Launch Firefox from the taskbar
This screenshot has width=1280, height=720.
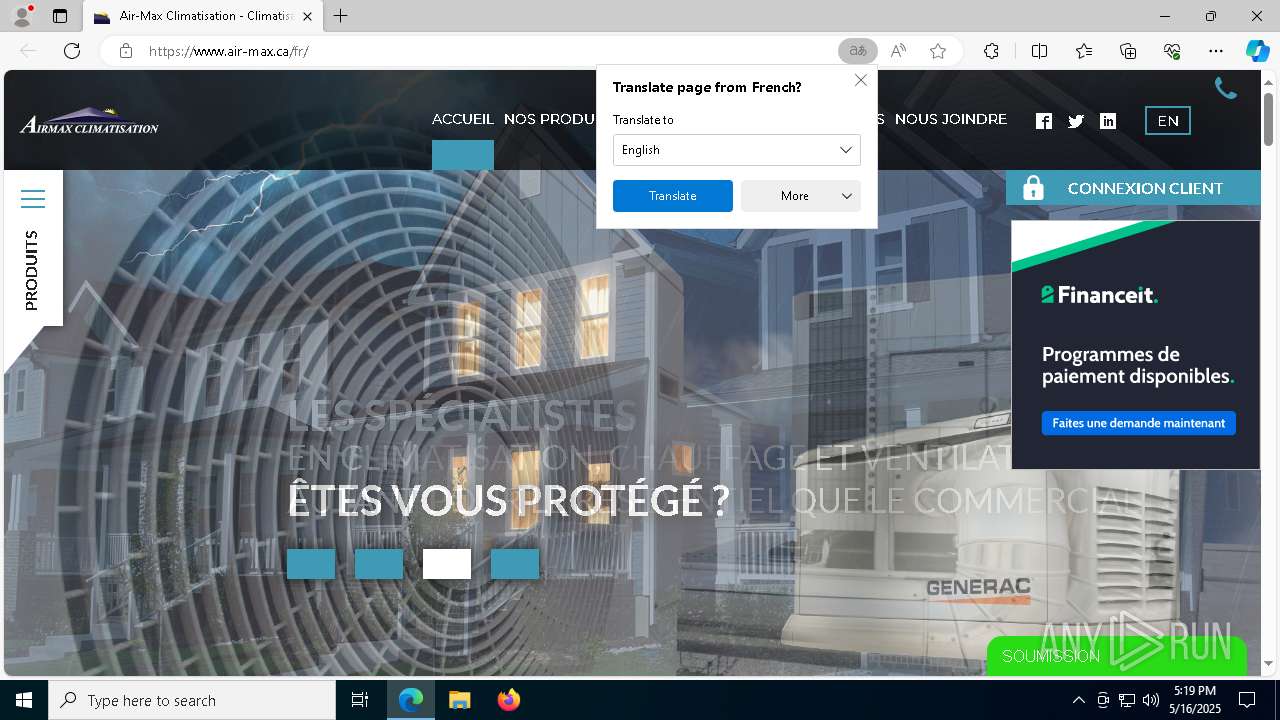point(508,700)
